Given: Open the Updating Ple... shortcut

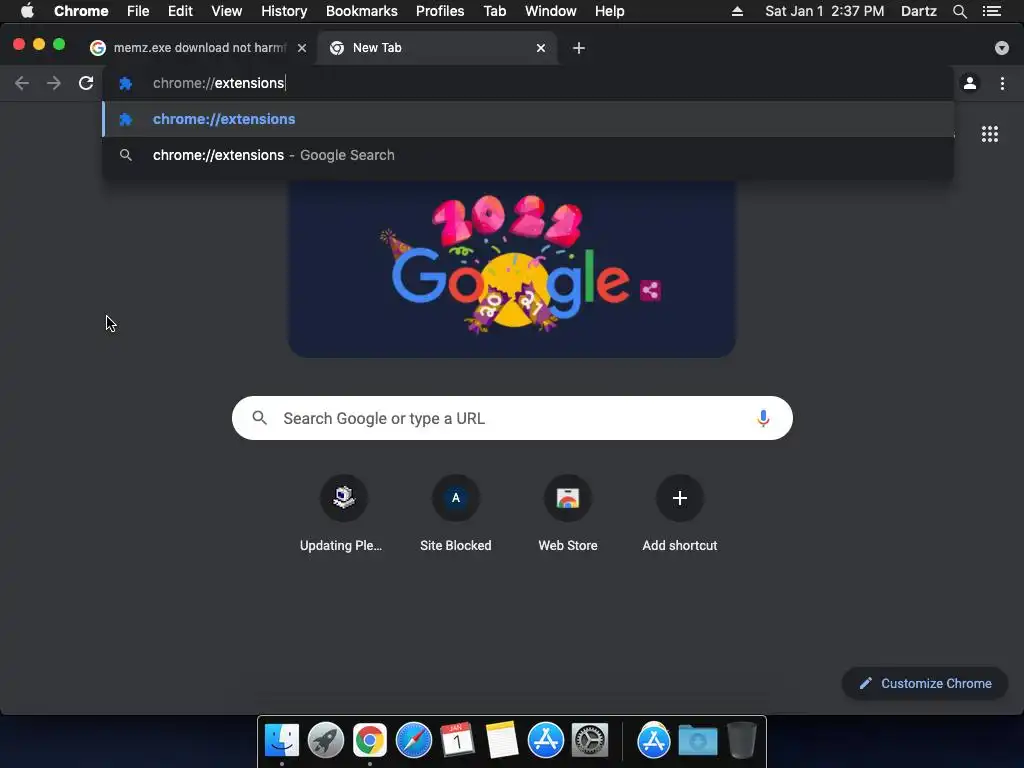Looking at the screenshot, I should coord(344,515).
